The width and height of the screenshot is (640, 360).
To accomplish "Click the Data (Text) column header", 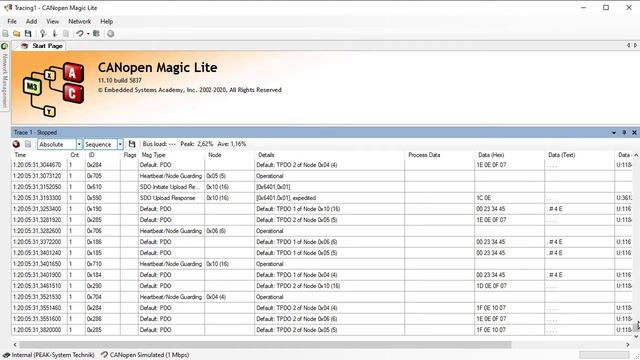I will click(x=579, y=155).
